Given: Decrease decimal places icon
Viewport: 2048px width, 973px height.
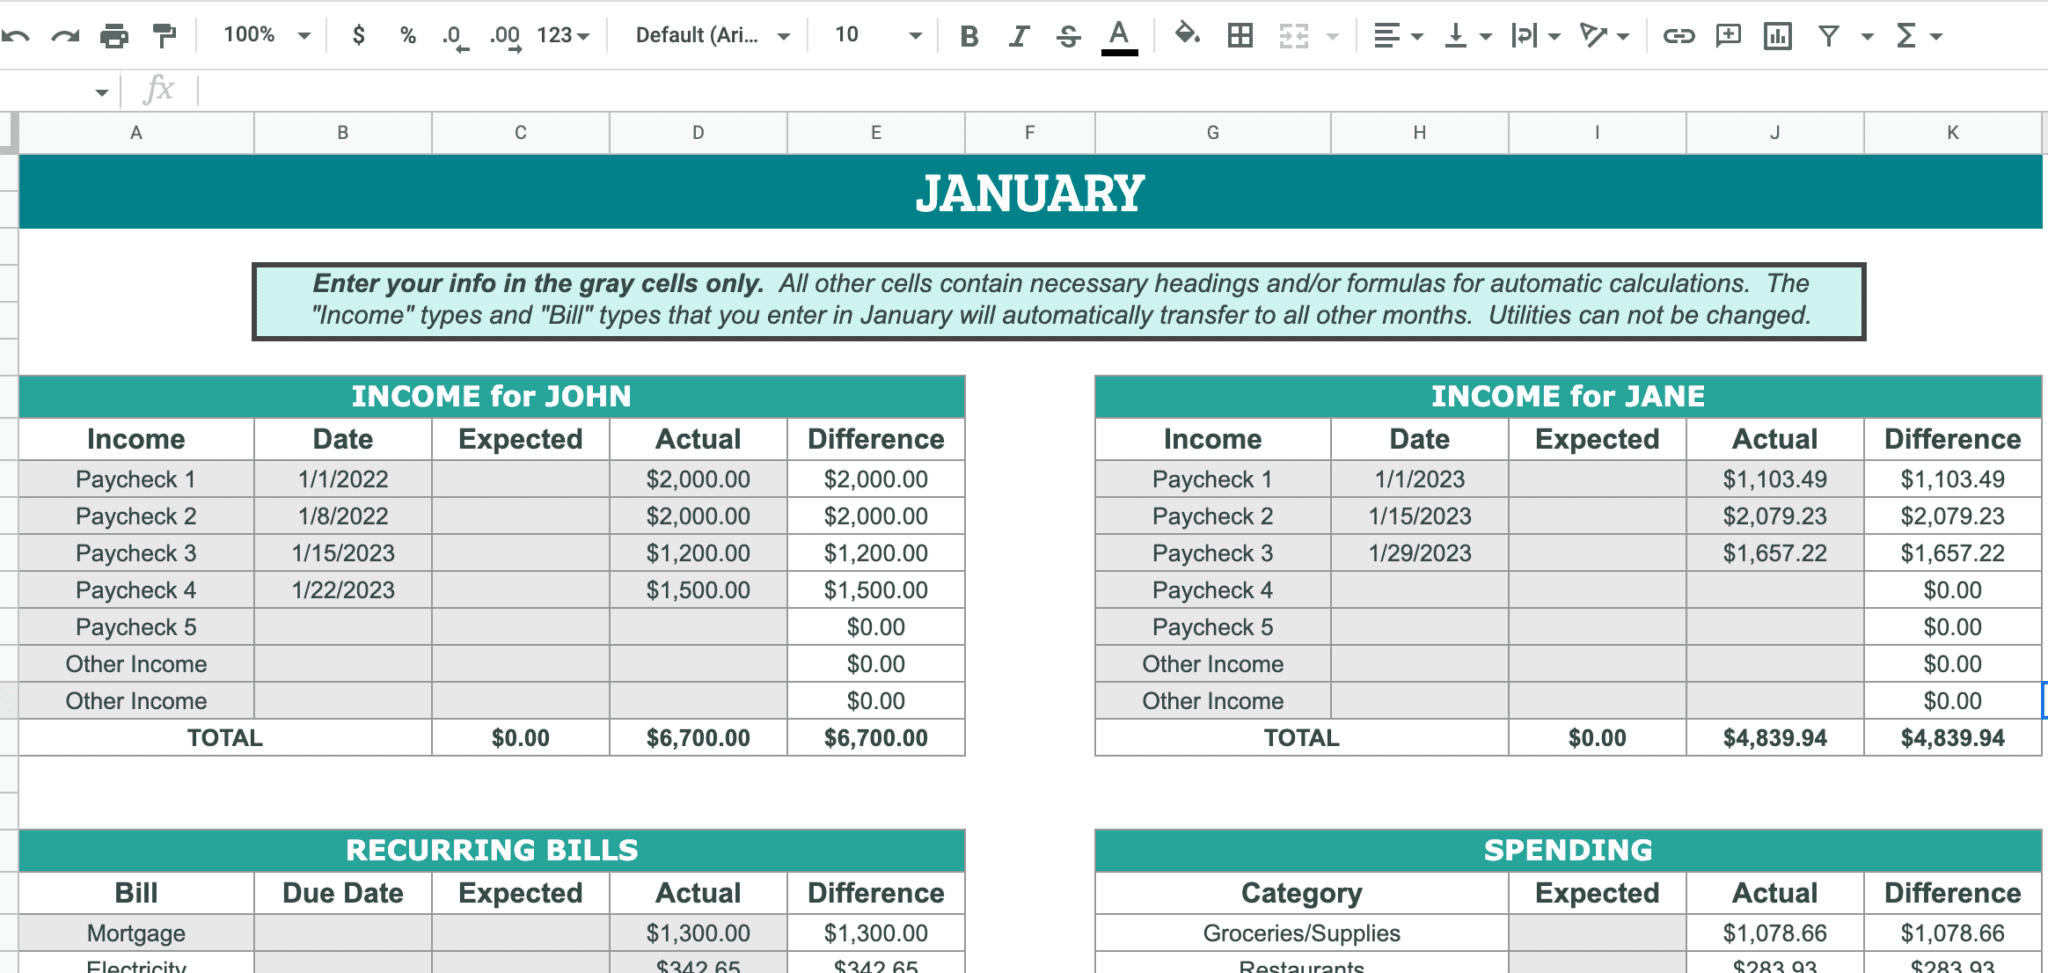Looking at the screenshot, I should (x=455, y=37).
